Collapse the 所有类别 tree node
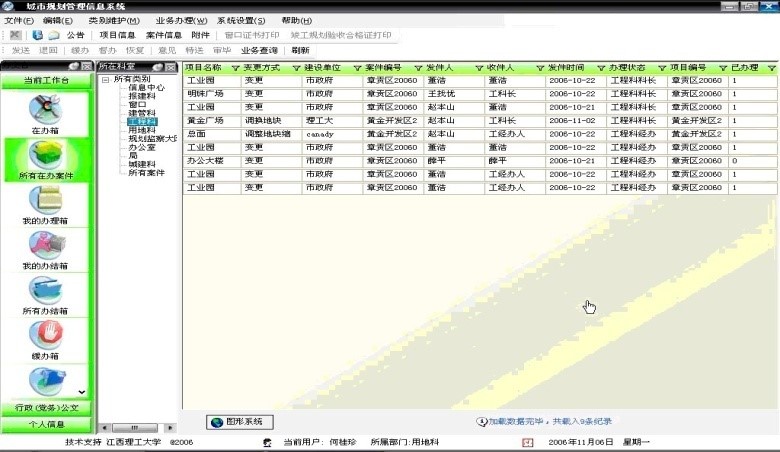Screen dimensions: 780x452 (x=105, y=78)
